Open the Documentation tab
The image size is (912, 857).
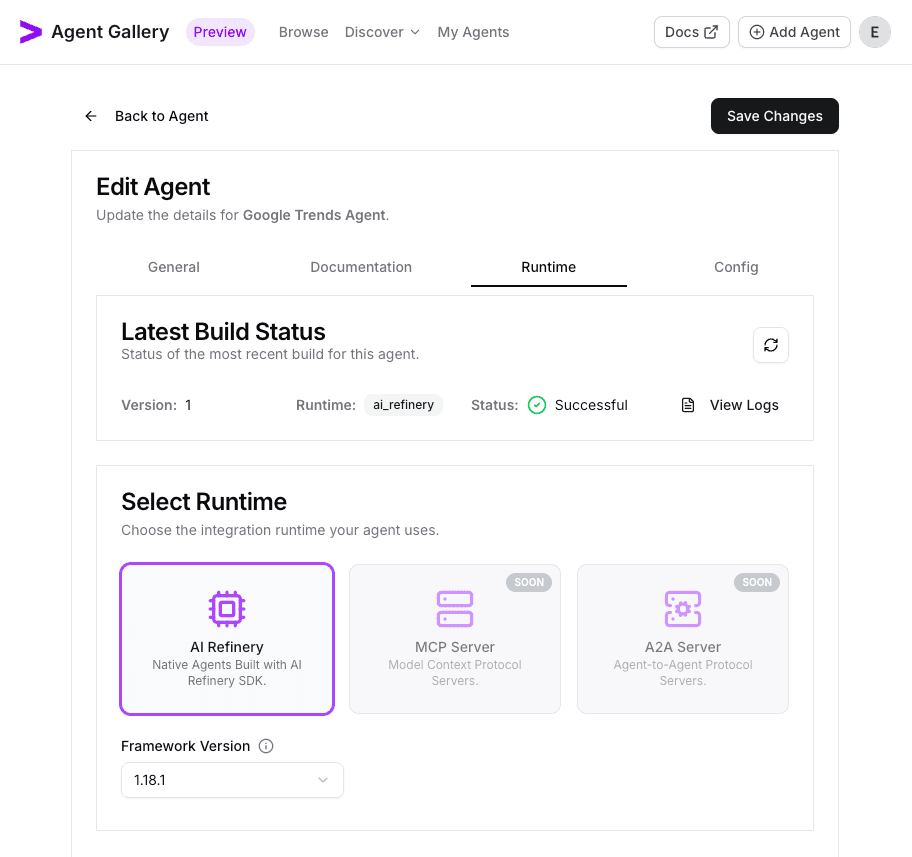point(361,267)
